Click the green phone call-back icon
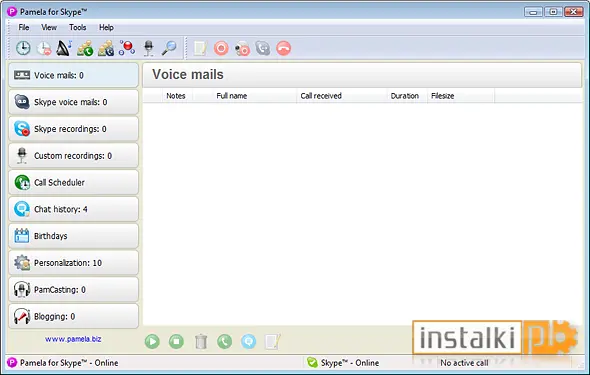Screen dimensions: 590x375 point(225,342)
